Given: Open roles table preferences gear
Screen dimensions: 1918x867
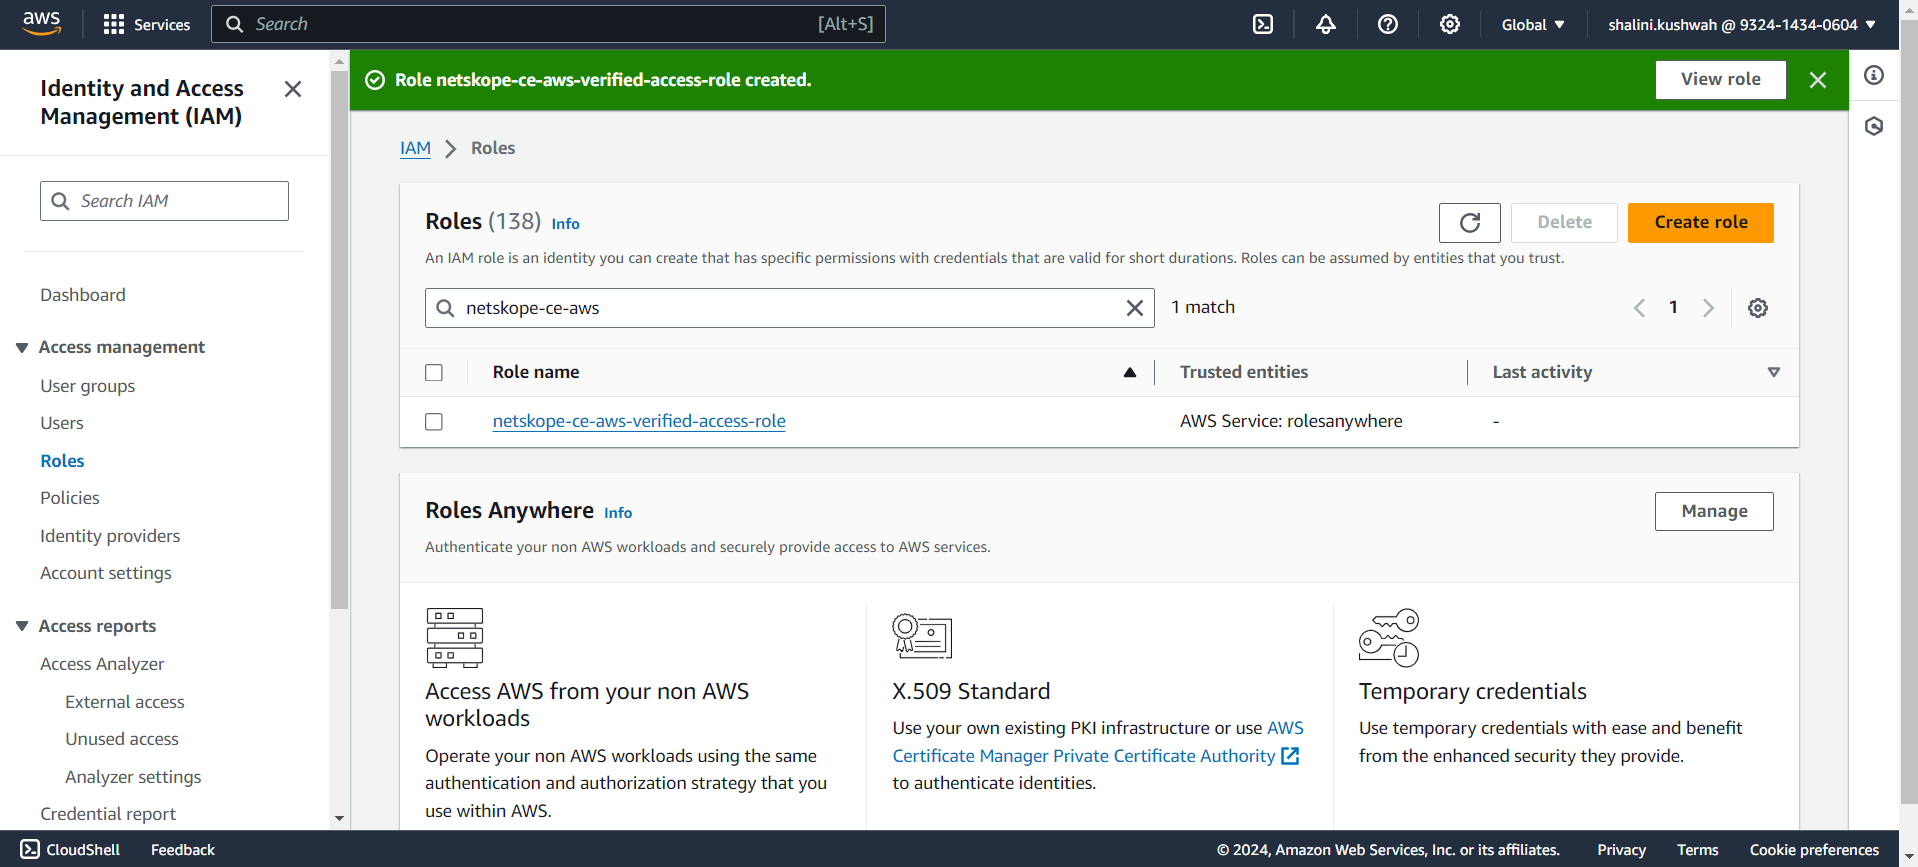Looking at the screenshot, I should [1757, 308].
